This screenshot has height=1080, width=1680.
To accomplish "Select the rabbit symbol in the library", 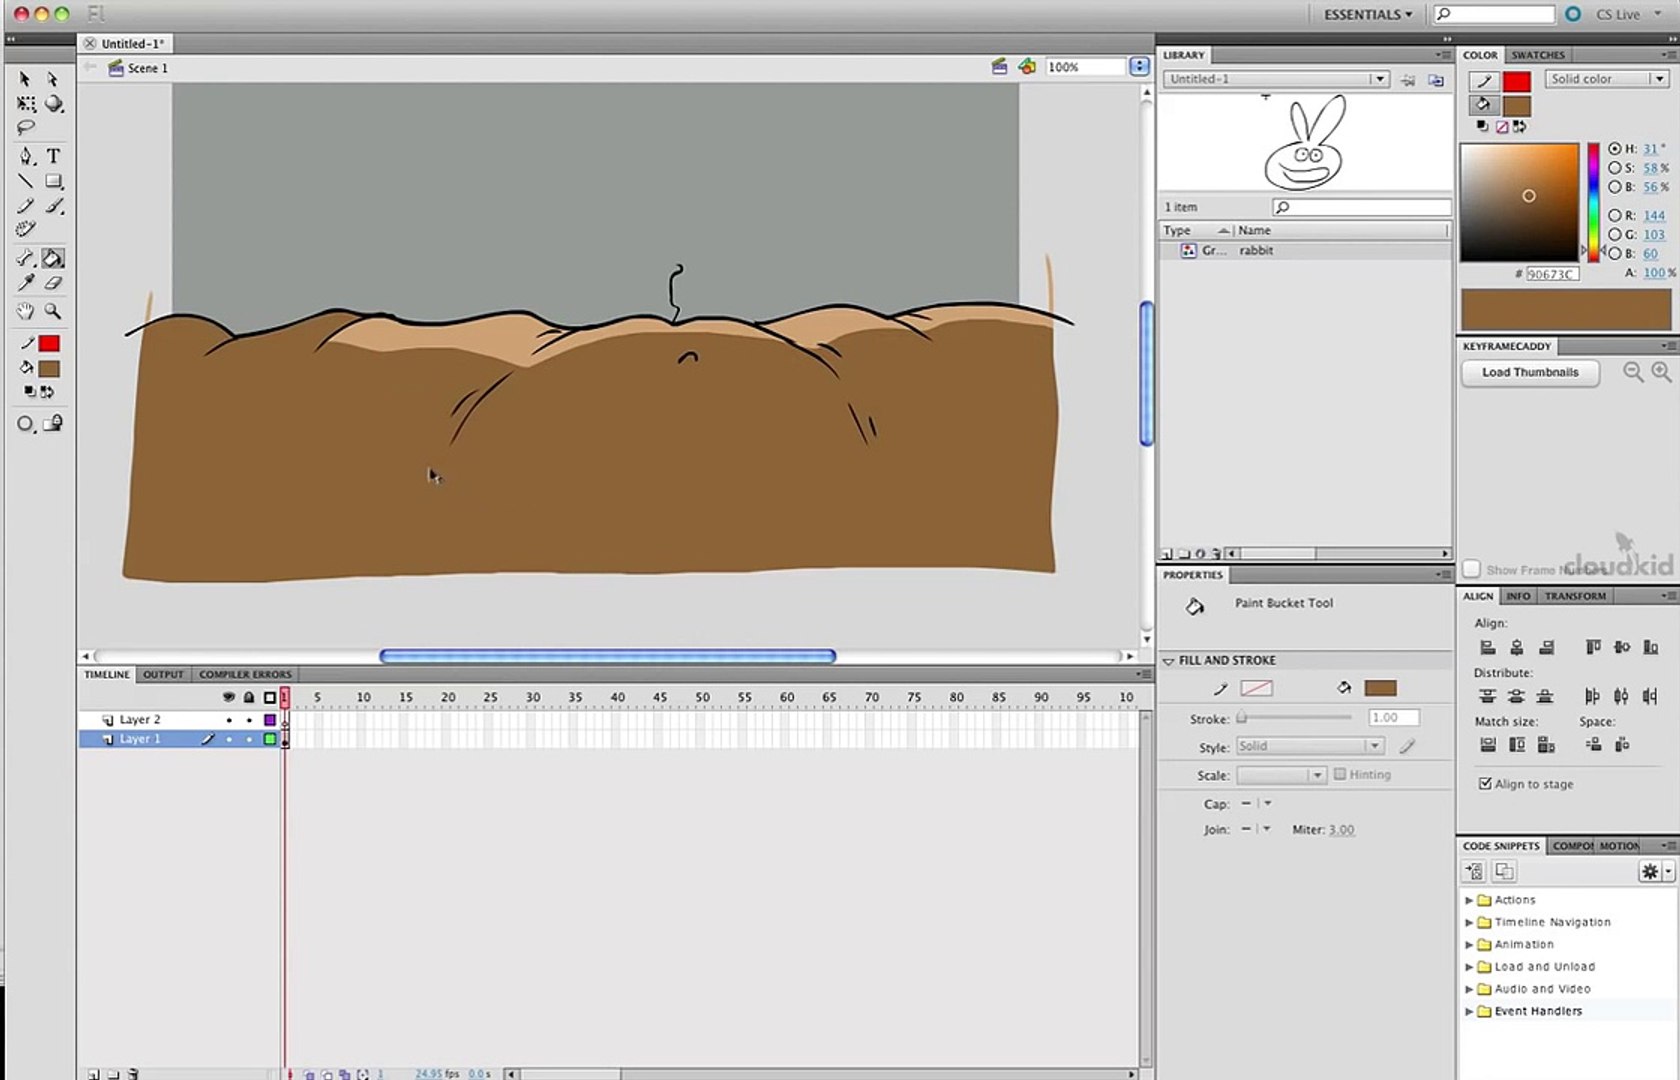I will 1256,251.
